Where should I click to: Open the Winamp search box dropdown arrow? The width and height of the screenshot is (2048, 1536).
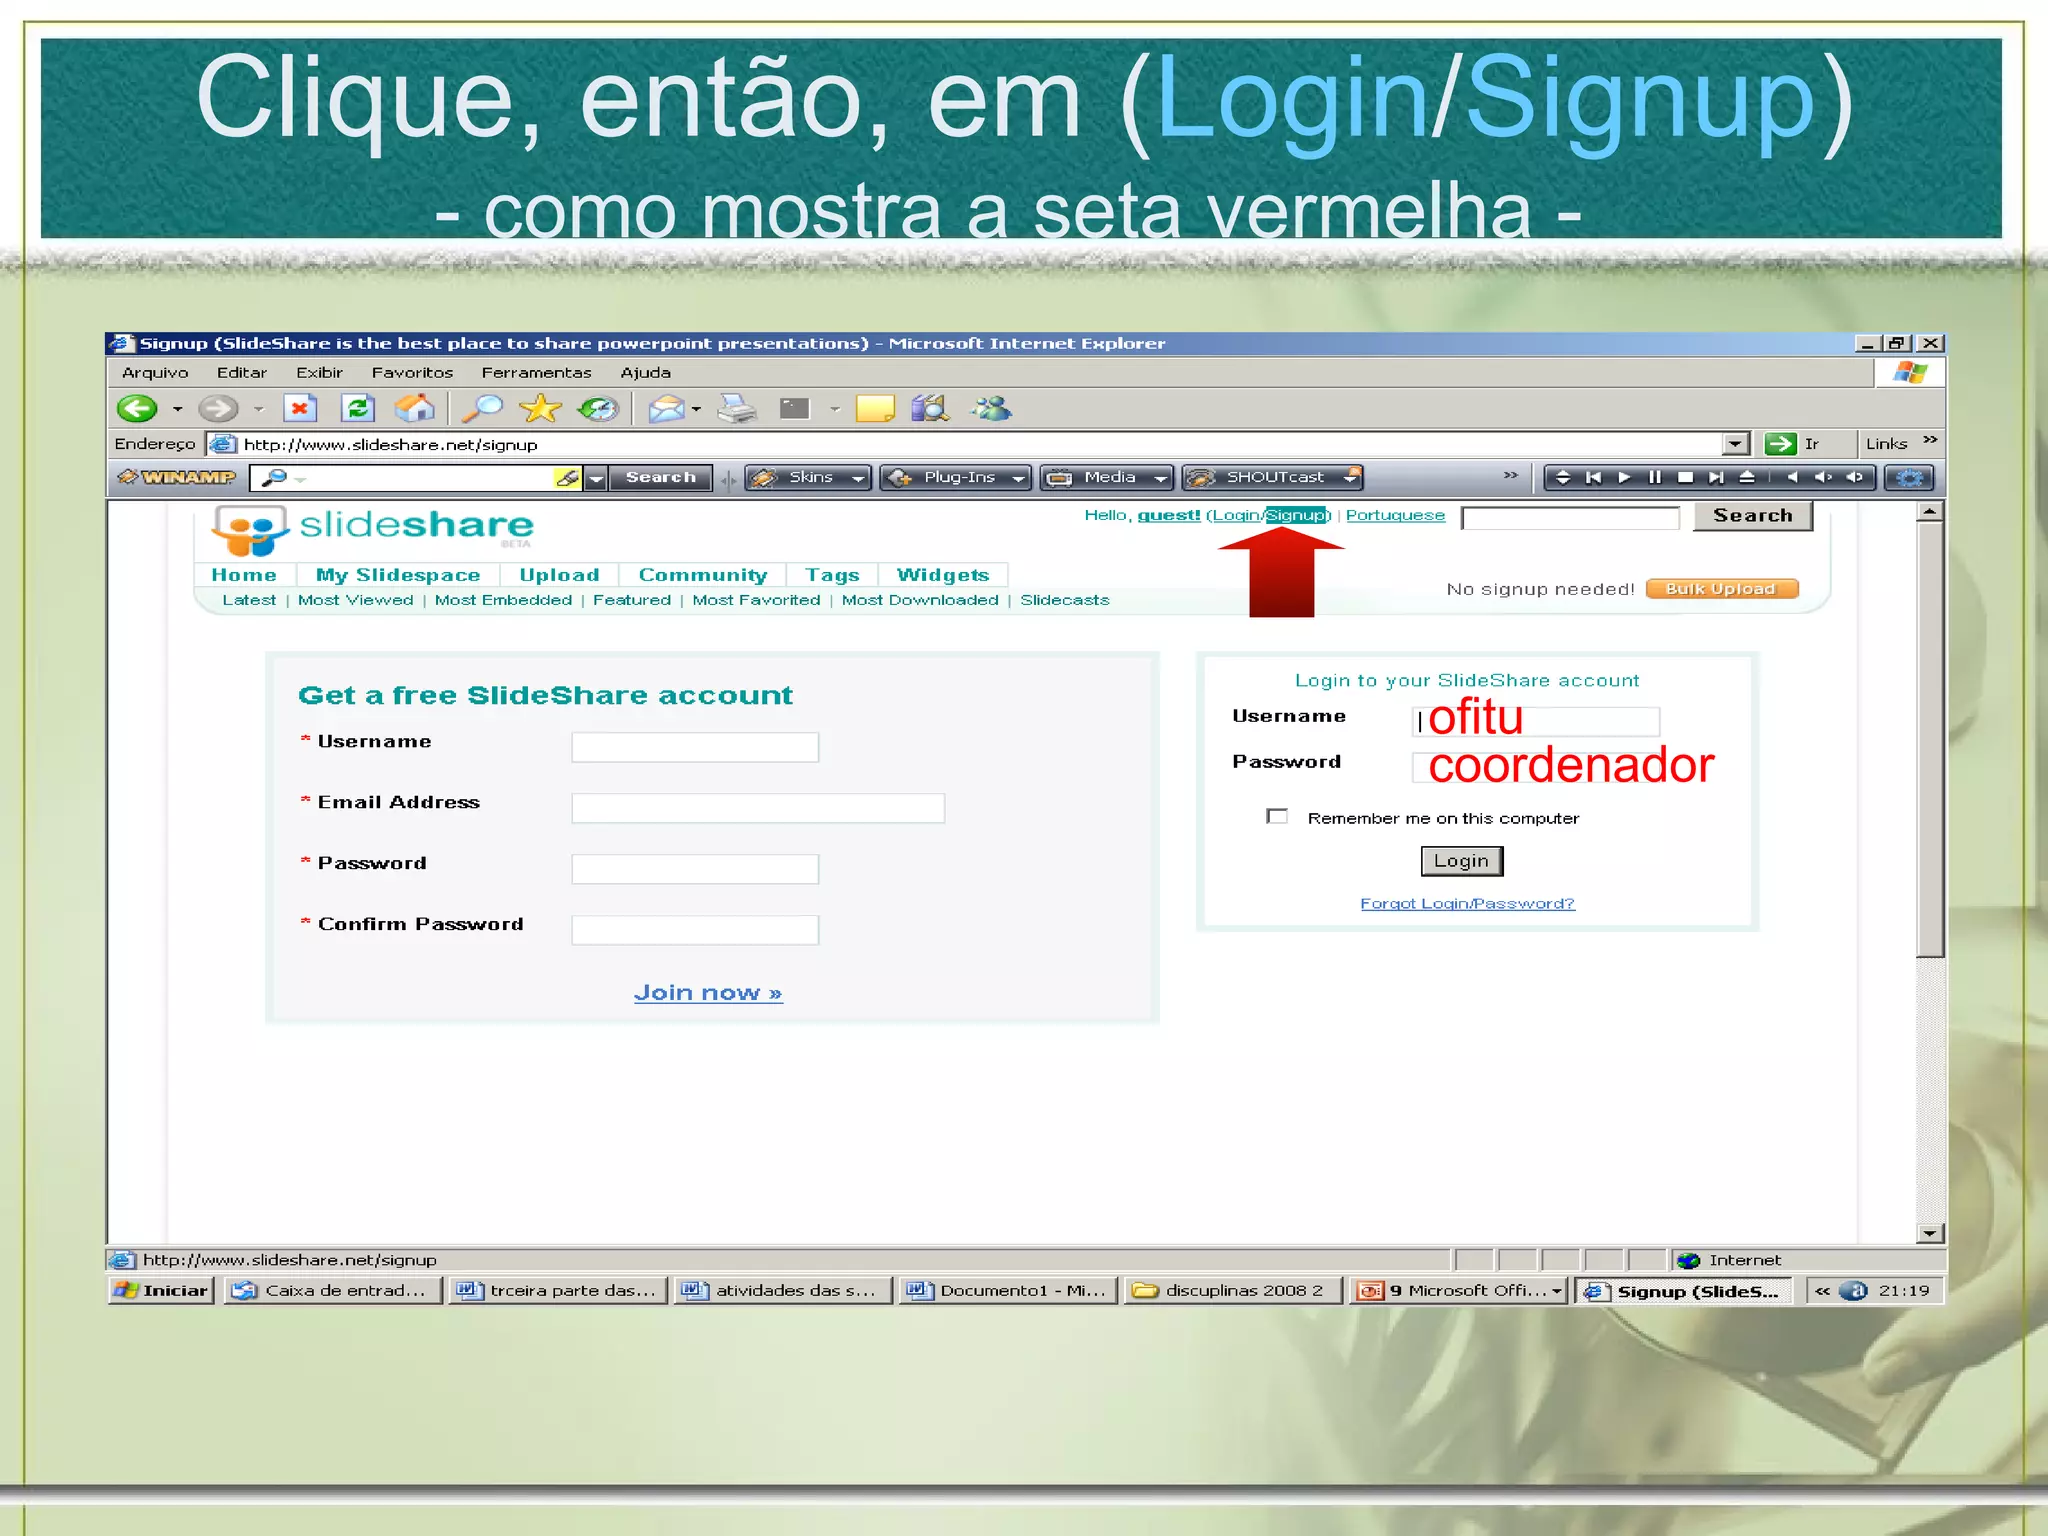[x=596, y=478]
